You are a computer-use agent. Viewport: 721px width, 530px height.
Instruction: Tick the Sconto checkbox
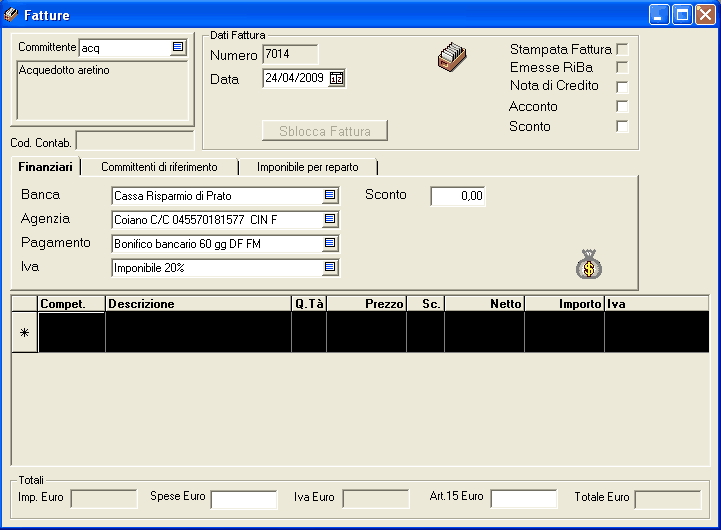tap(622, 126)
